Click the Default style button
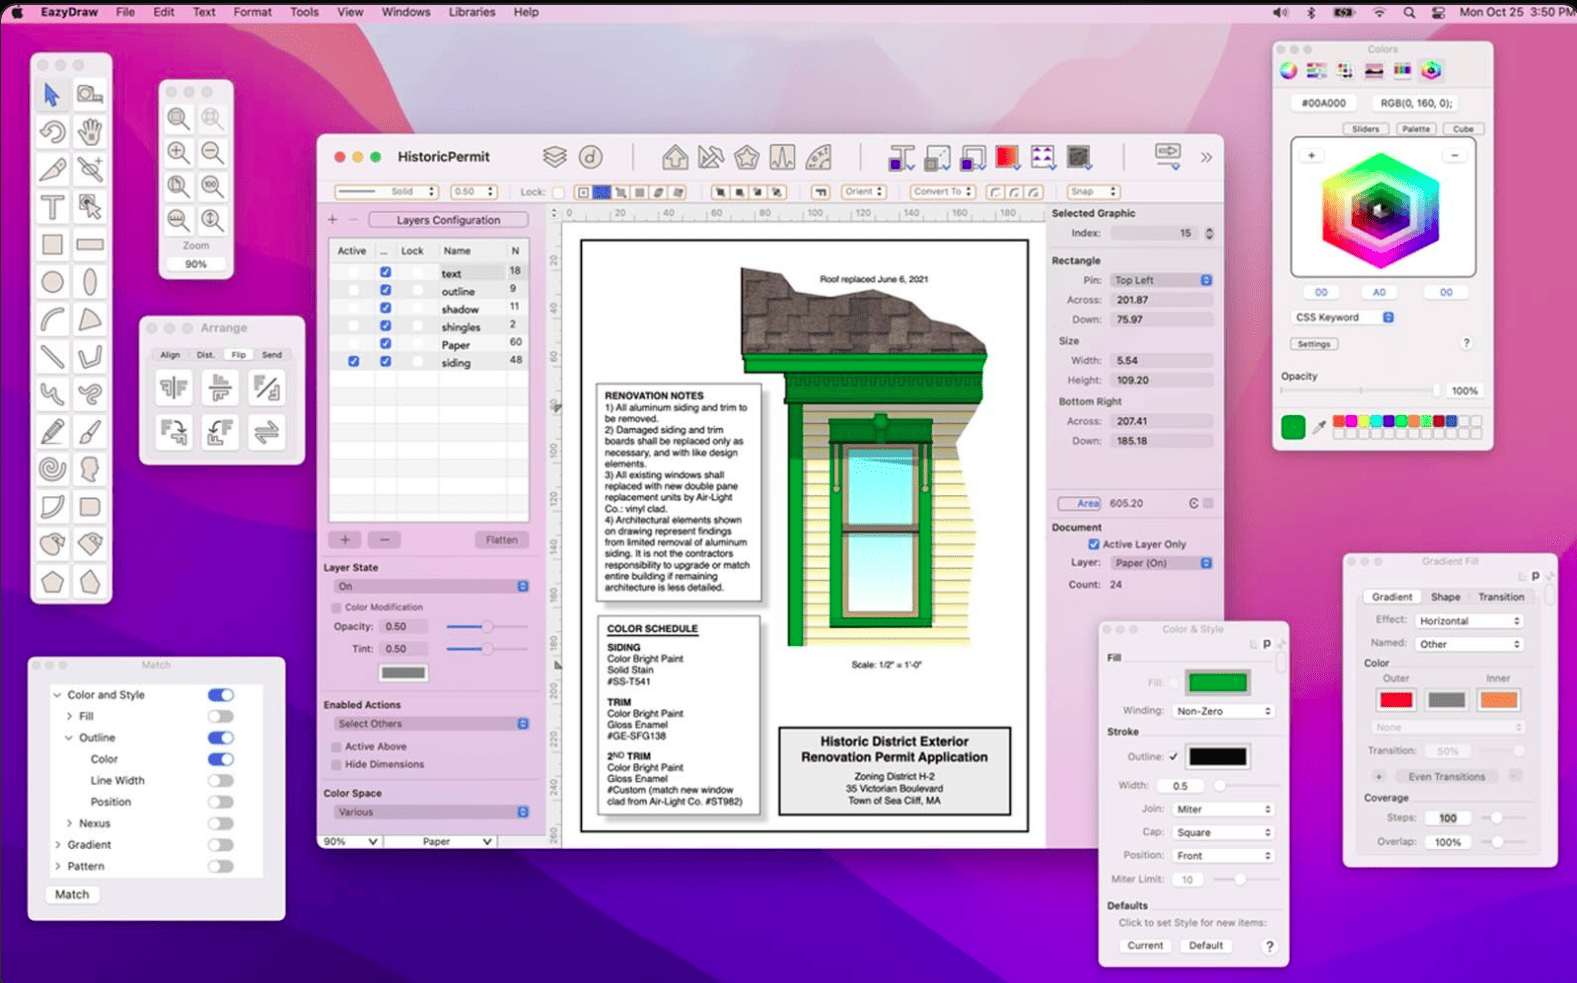The width and height of the screenshot is (1577, 983). tap(1206, 946)
